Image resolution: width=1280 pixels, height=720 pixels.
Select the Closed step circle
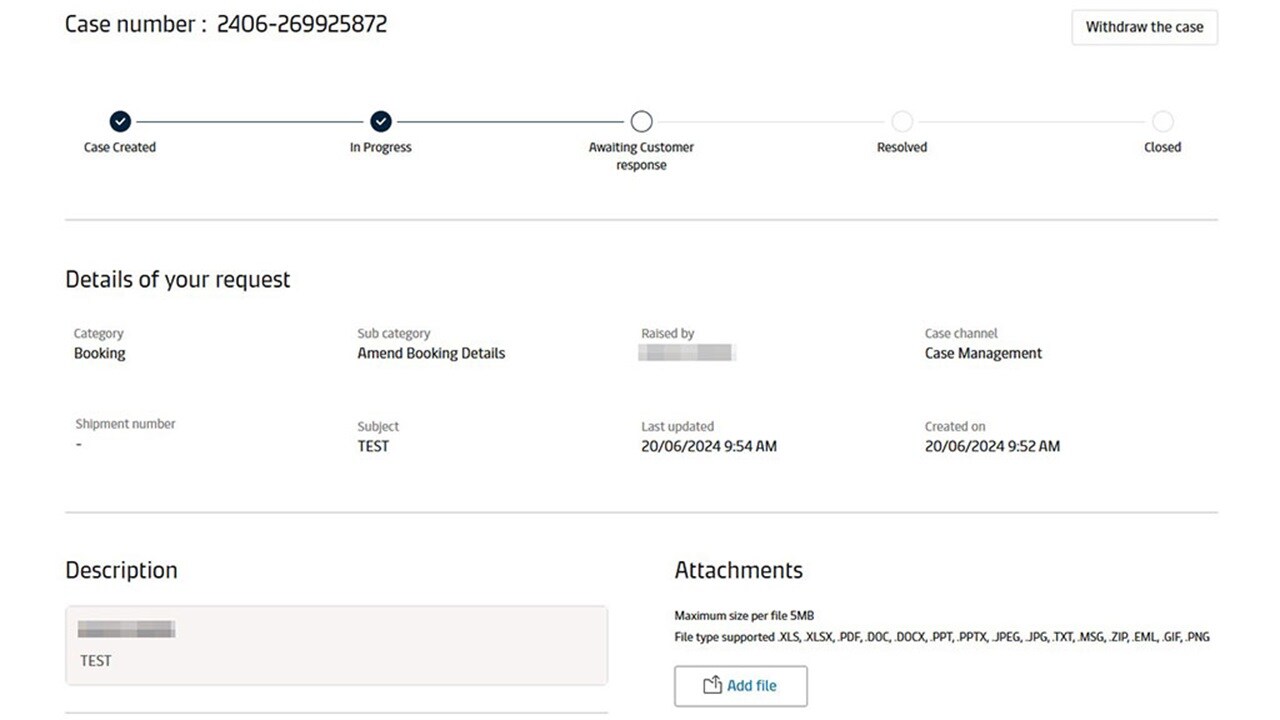coord(1162,121)
